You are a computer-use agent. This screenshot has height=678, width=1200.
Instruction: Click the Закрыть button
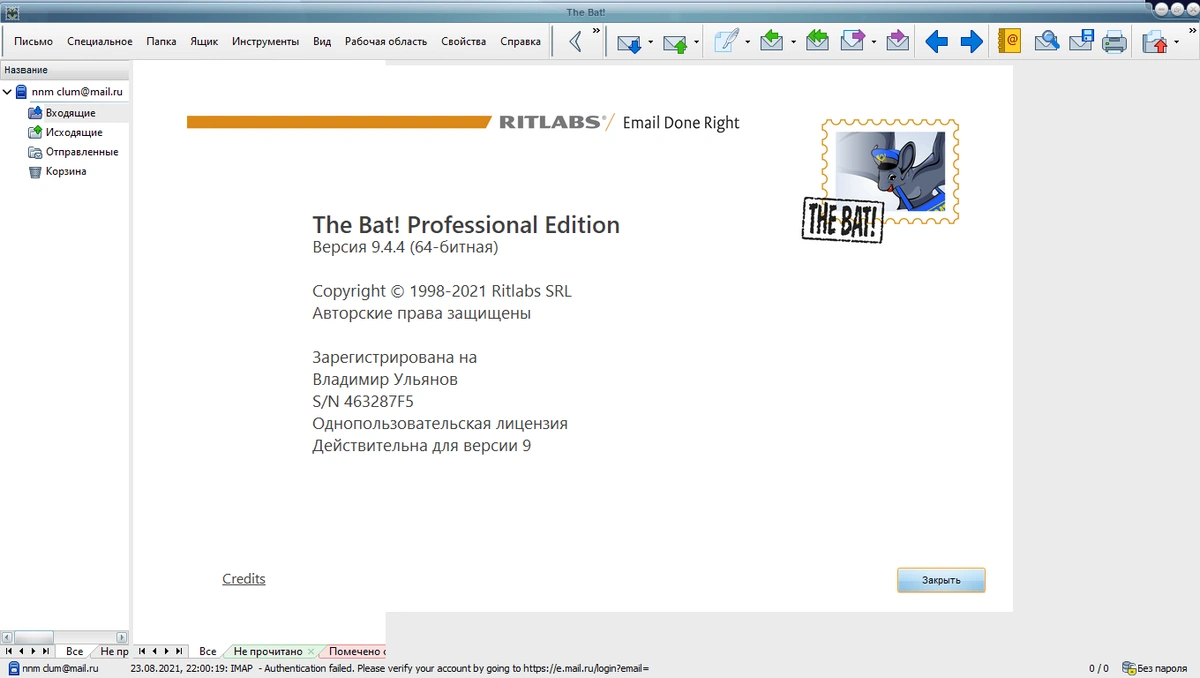click(941, 580)
